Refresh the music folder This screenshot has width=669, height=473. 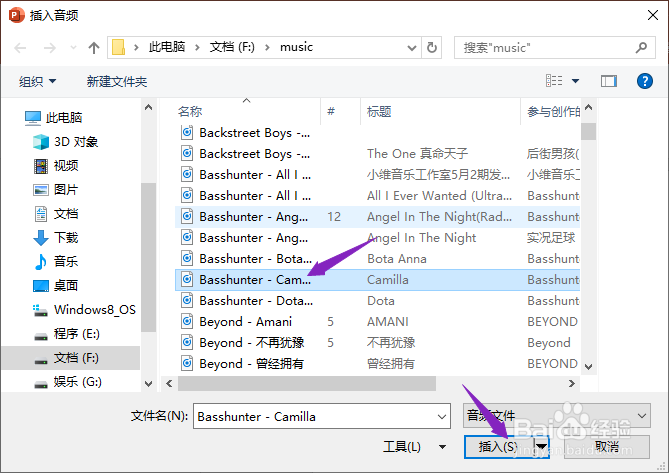click(431, 47)
